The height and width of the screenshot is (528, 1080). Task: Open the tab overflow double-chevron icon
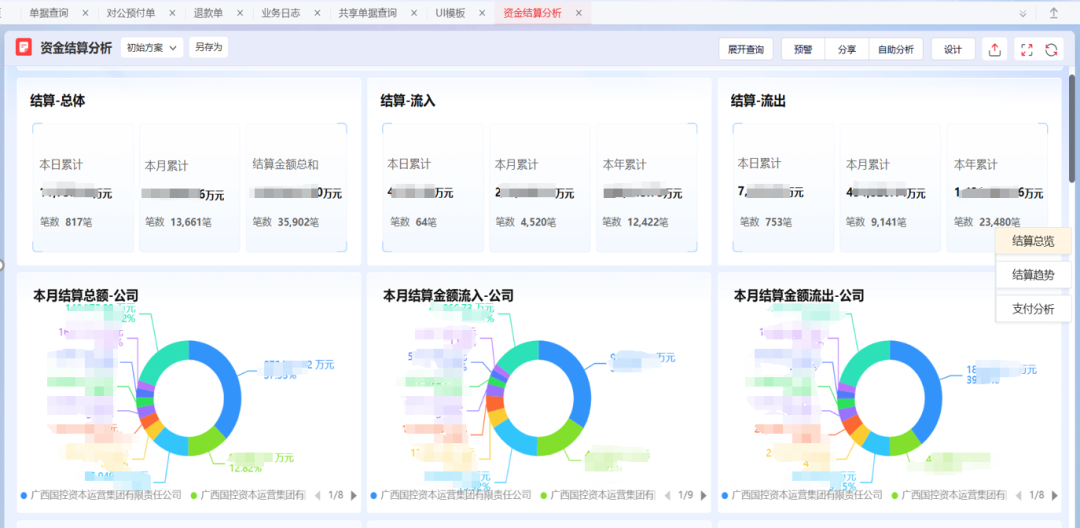point(1023,13)
